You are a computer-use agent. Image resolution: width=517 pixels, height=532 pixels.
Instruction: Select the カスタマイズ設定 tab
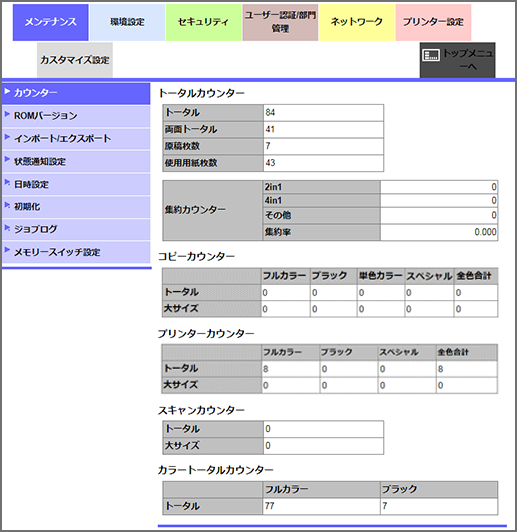point(75,60)
